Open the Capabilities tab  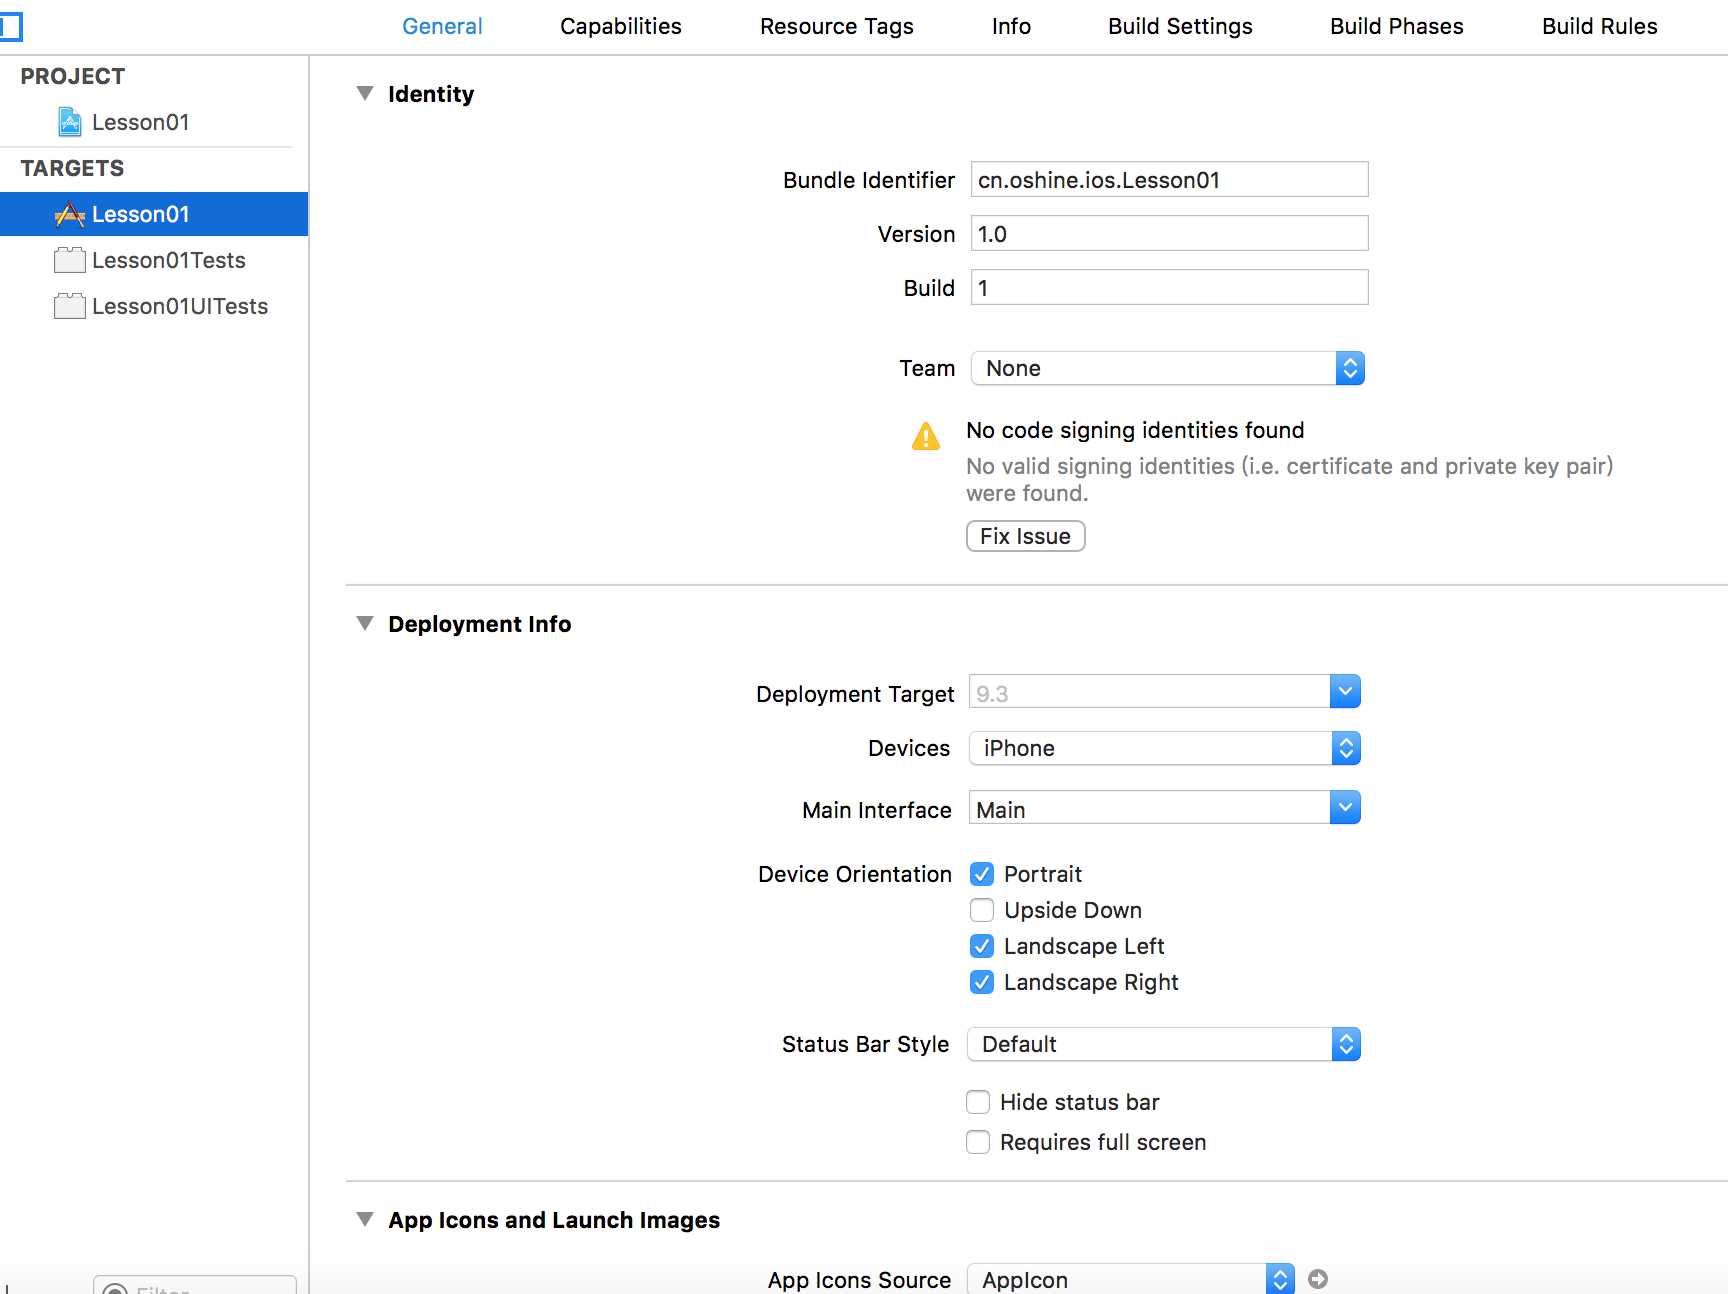tap(620, 27)
